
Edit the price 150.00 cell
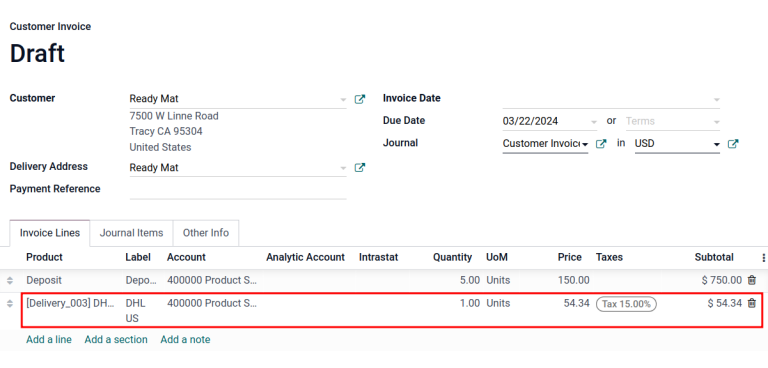[x=574, y=280]
